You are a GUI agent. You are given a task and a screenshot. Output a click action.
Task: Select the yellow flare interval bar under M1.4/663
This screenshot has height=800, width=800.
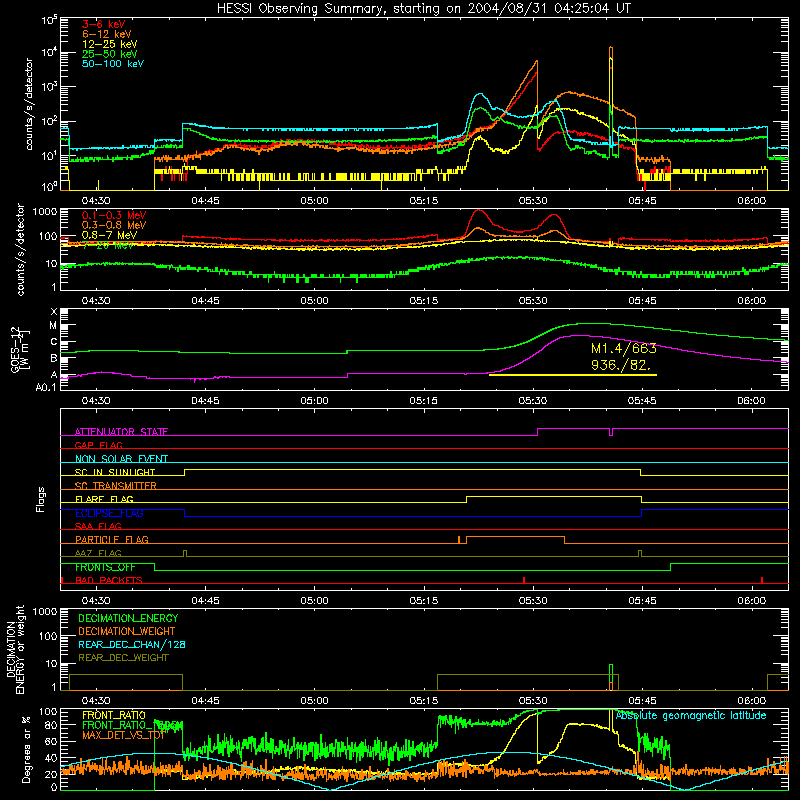572,375
